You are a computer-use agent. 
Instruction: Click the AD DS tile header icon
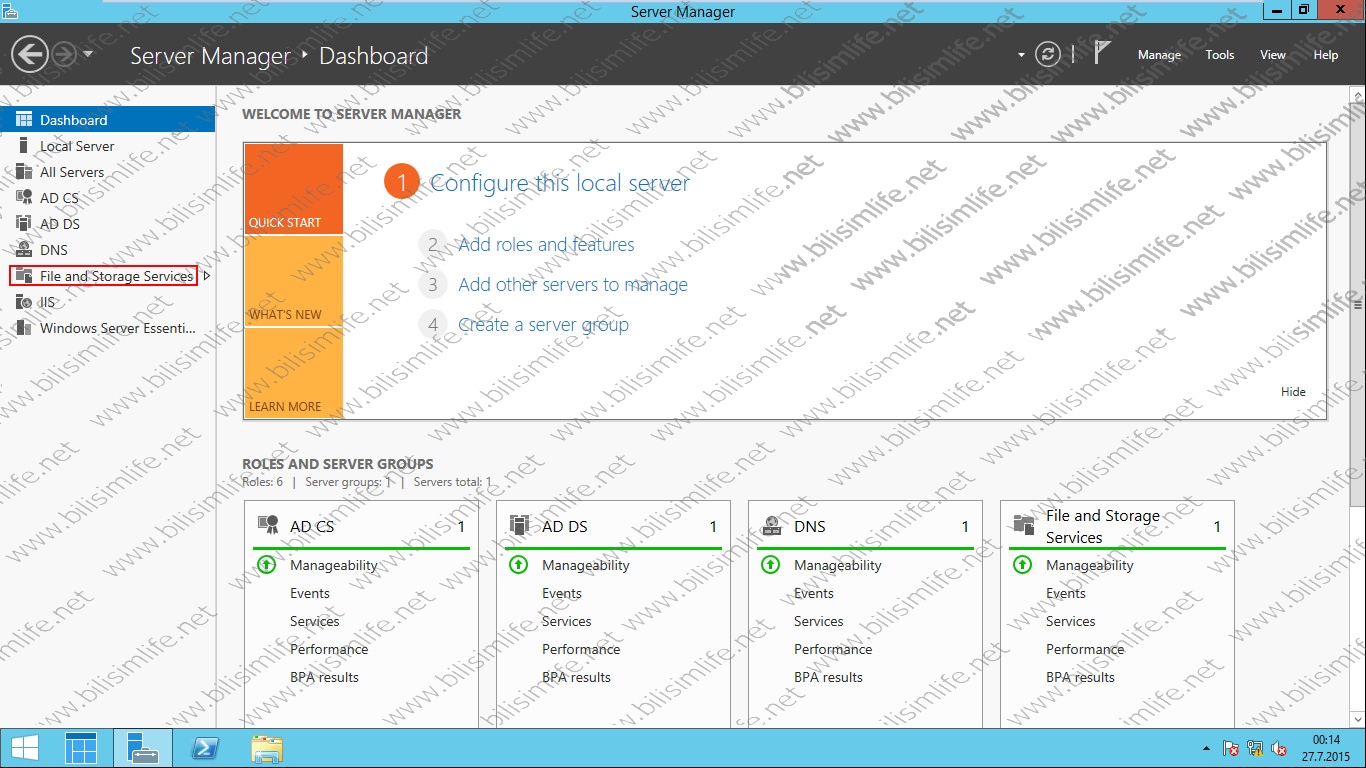[520, 525]
